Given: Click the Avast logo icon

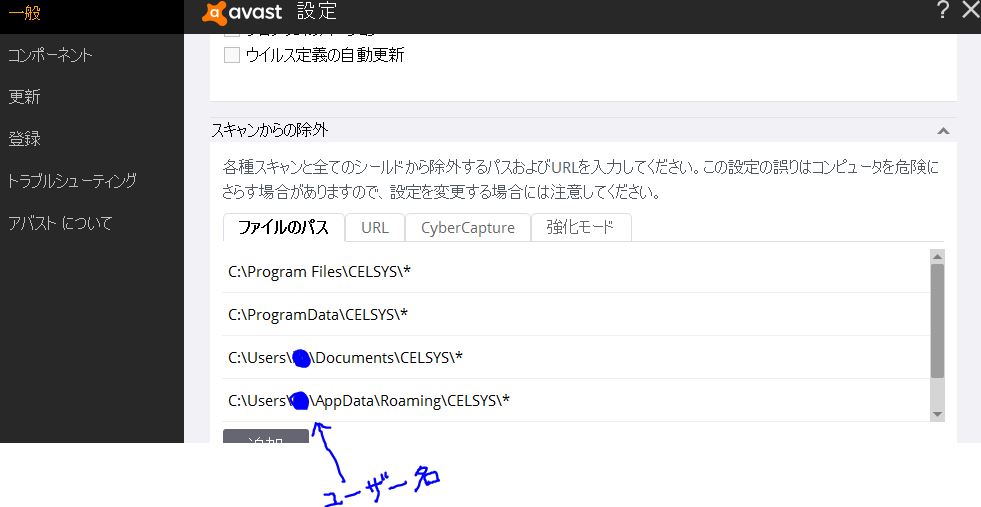Looking at the screenshot, I should coord(214,13).
